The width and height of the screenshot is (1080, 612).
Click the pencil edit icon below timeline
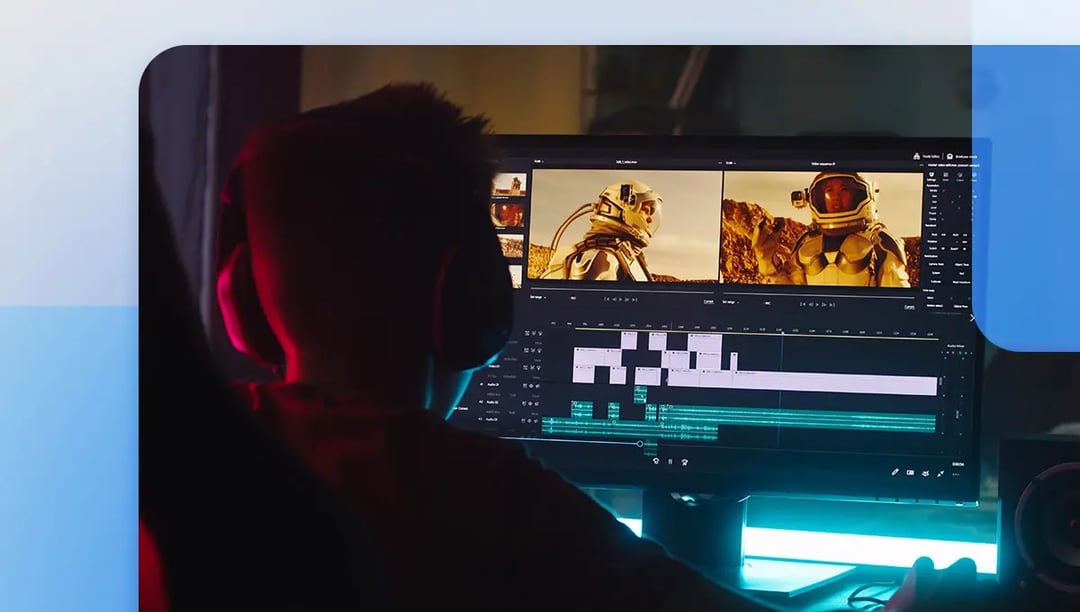click(895, 471)
